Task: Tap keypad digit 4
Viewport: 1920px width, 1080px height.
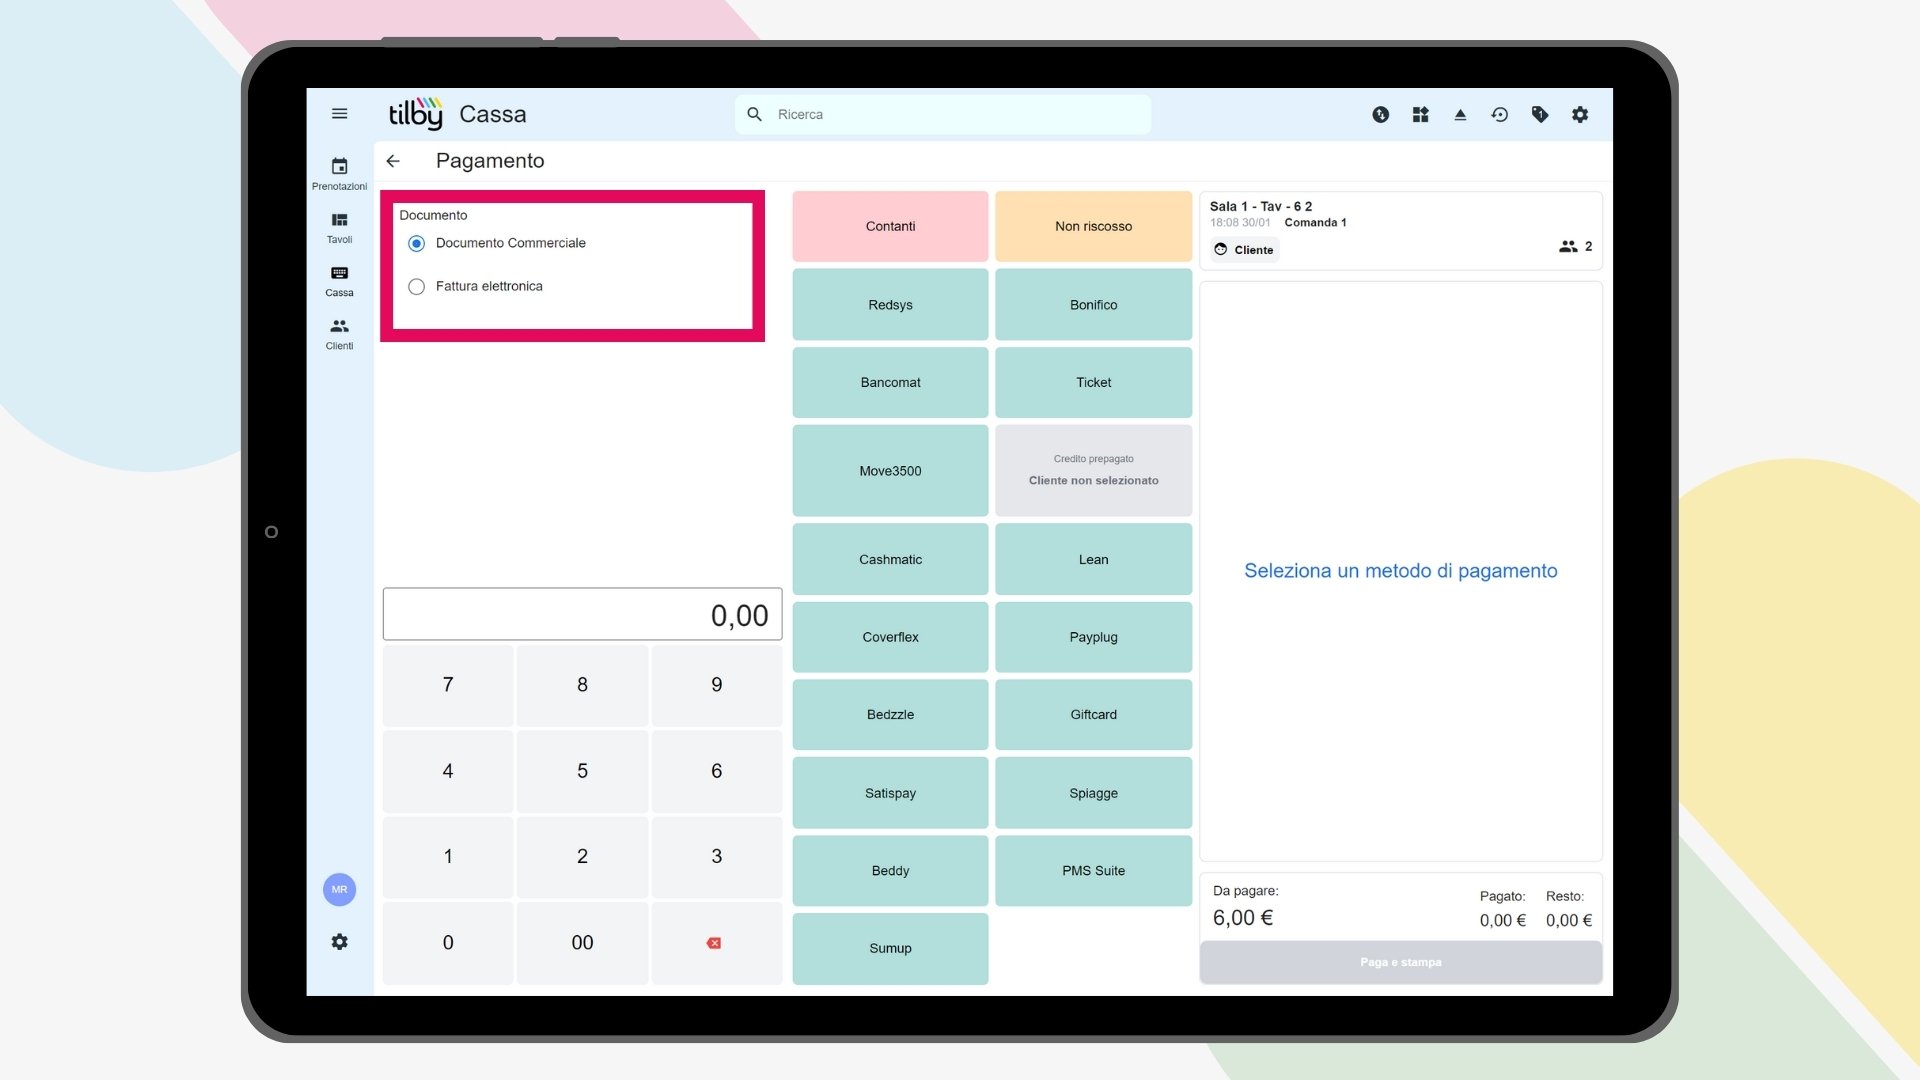Action: click(x=448, y=771)
